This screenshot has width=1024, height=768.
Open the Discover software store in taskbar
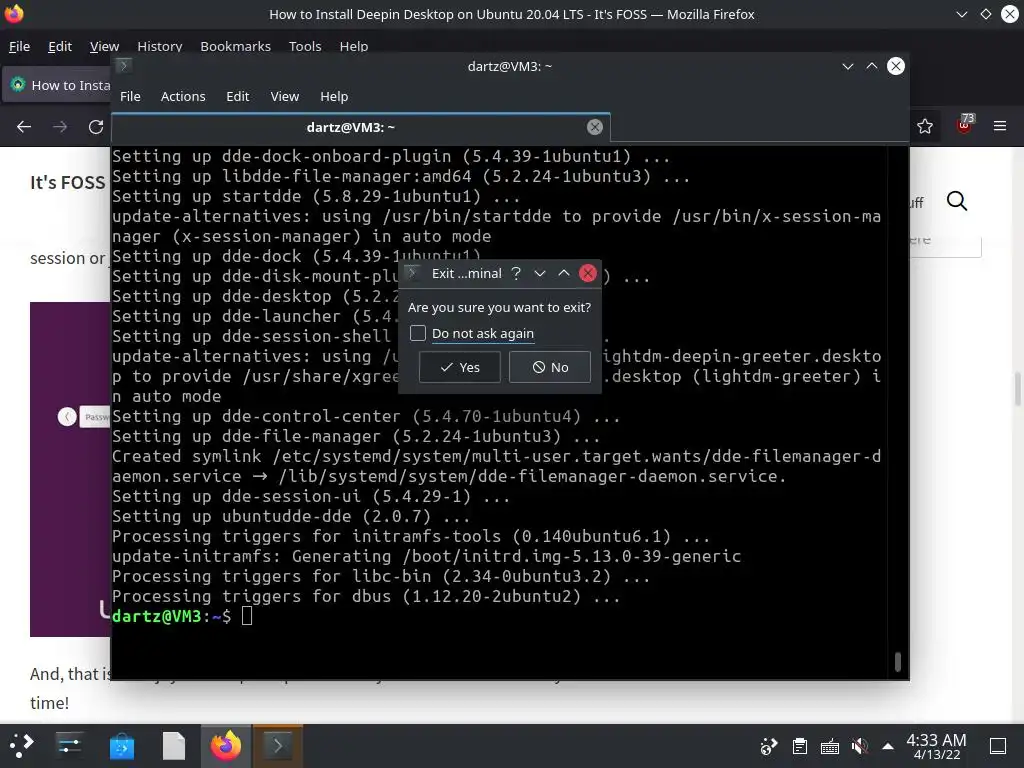pos(121,745)
